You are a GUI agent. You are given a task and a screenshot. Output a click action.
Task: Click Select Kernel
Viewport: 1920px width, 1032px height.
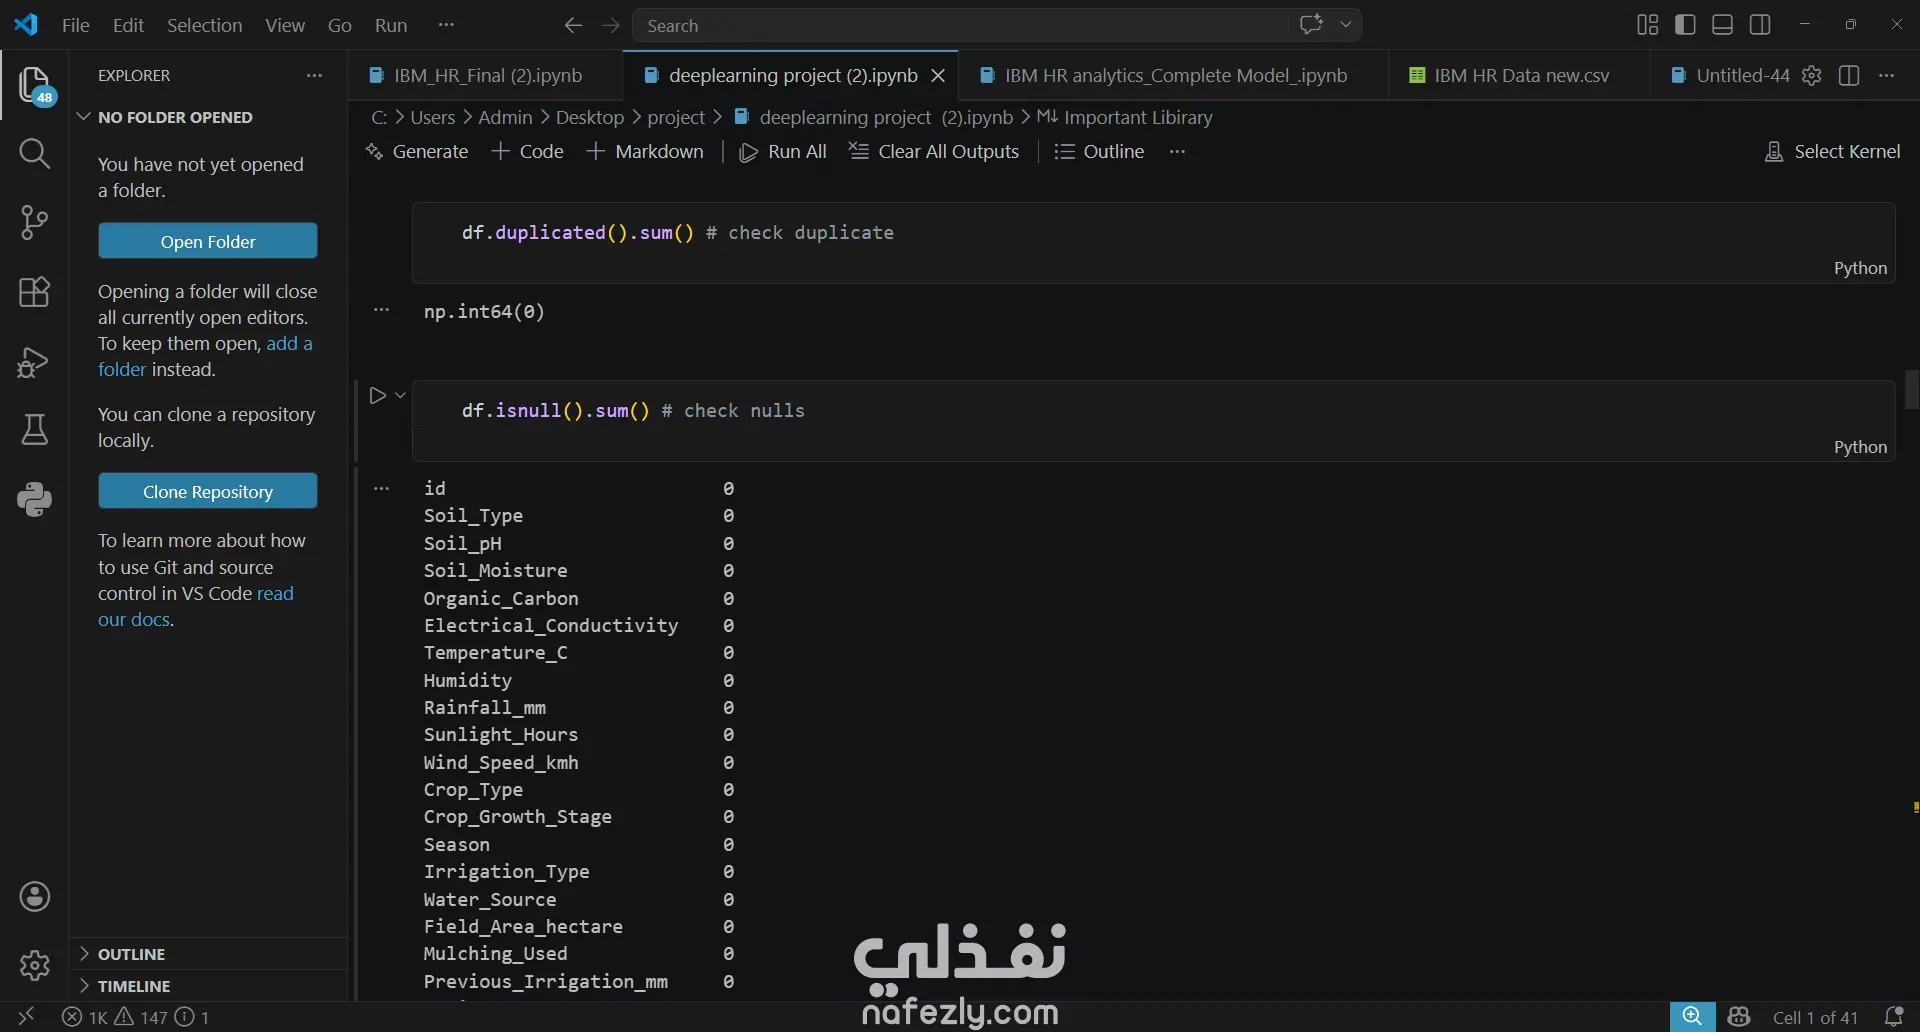tap(1832, 152)
